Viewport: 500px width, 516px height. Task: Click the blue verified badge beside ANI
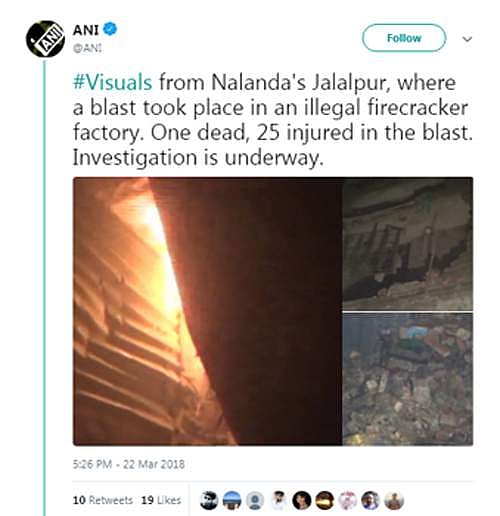[110, 29]
